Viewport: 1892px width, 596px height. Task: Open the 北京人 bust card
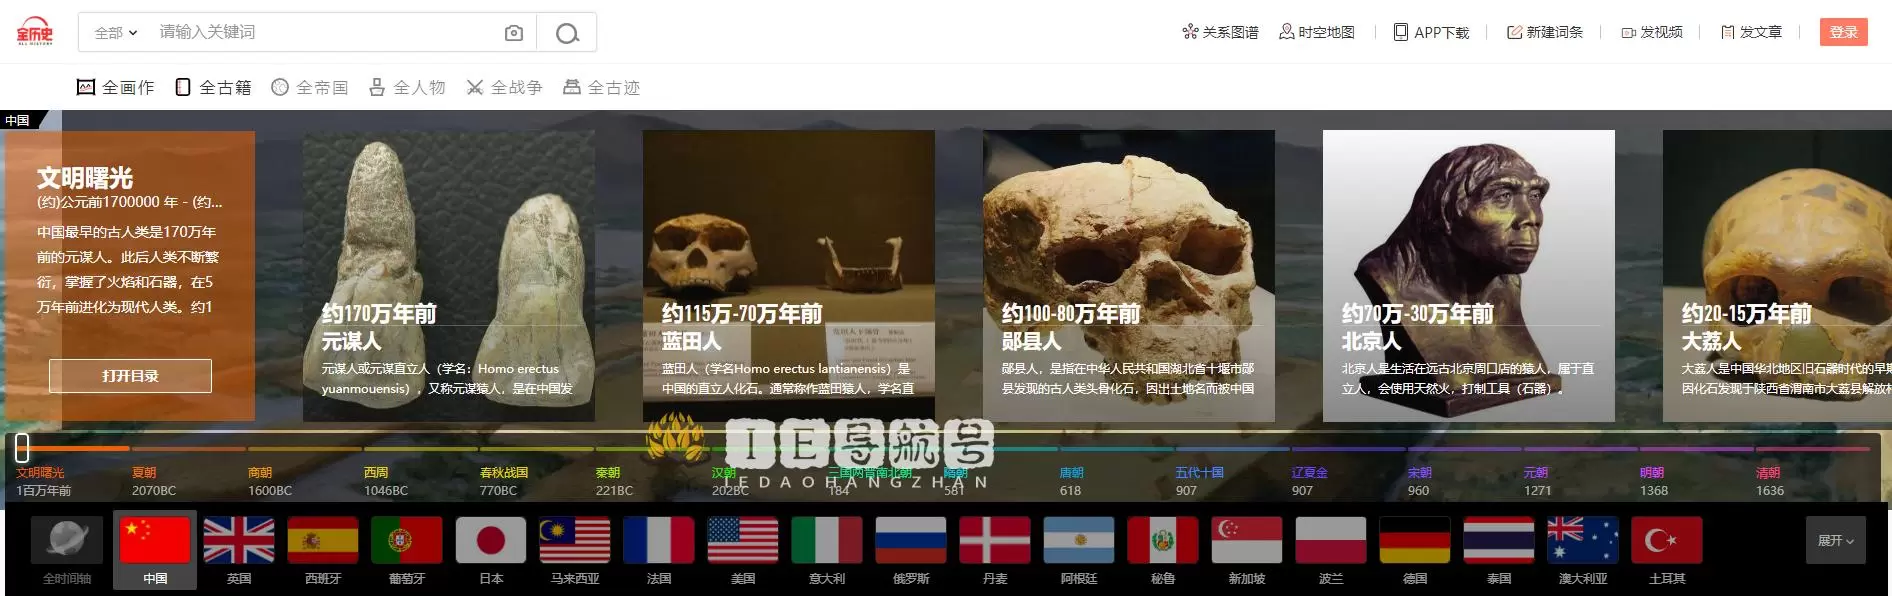(x=1469, y=275)
